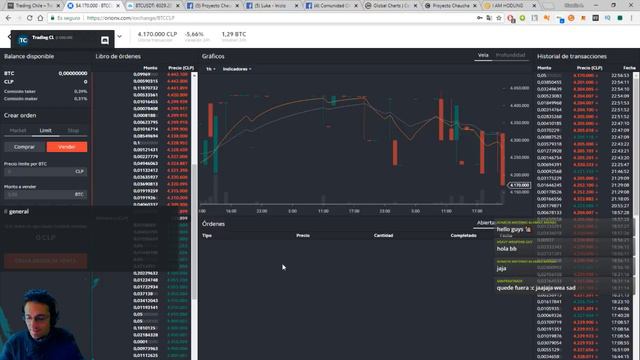Switch to the Proyecto Chaucha browser tab
The width and height of the screenshot is (640, 360).
coord(449,6)
